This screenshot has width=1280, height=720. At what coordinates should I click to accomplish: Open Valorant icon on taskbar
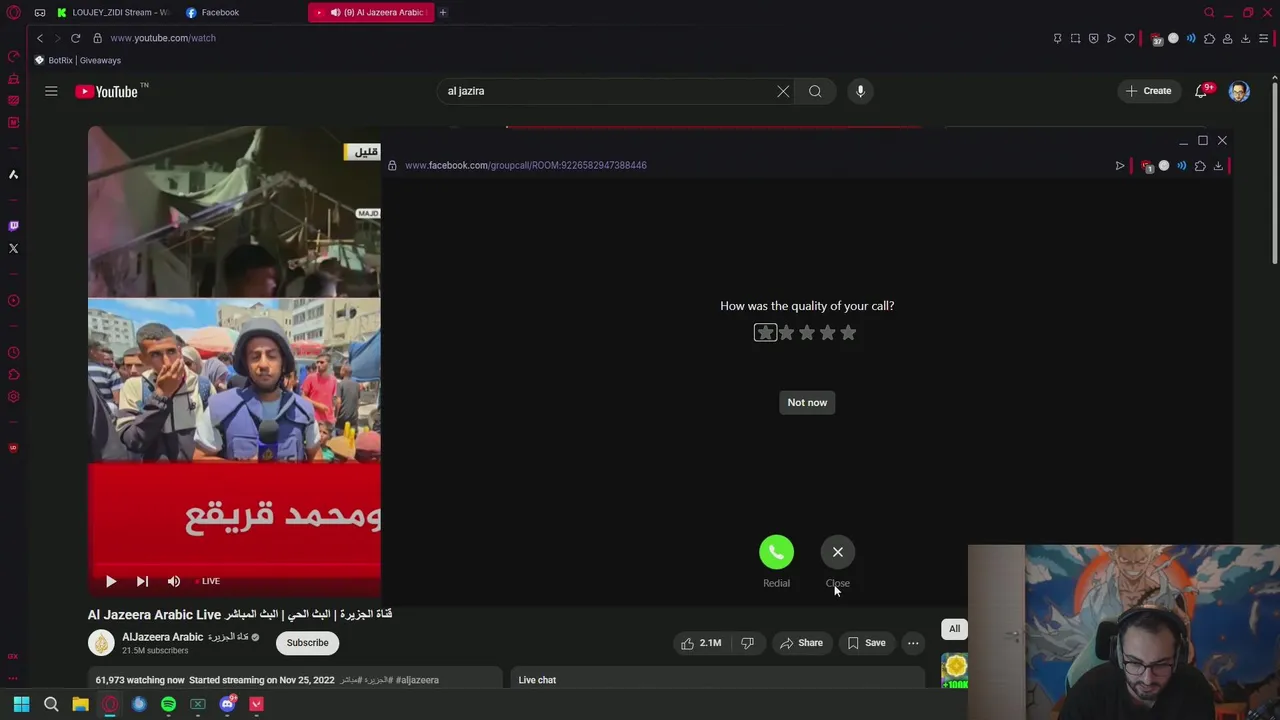[256, 704]
